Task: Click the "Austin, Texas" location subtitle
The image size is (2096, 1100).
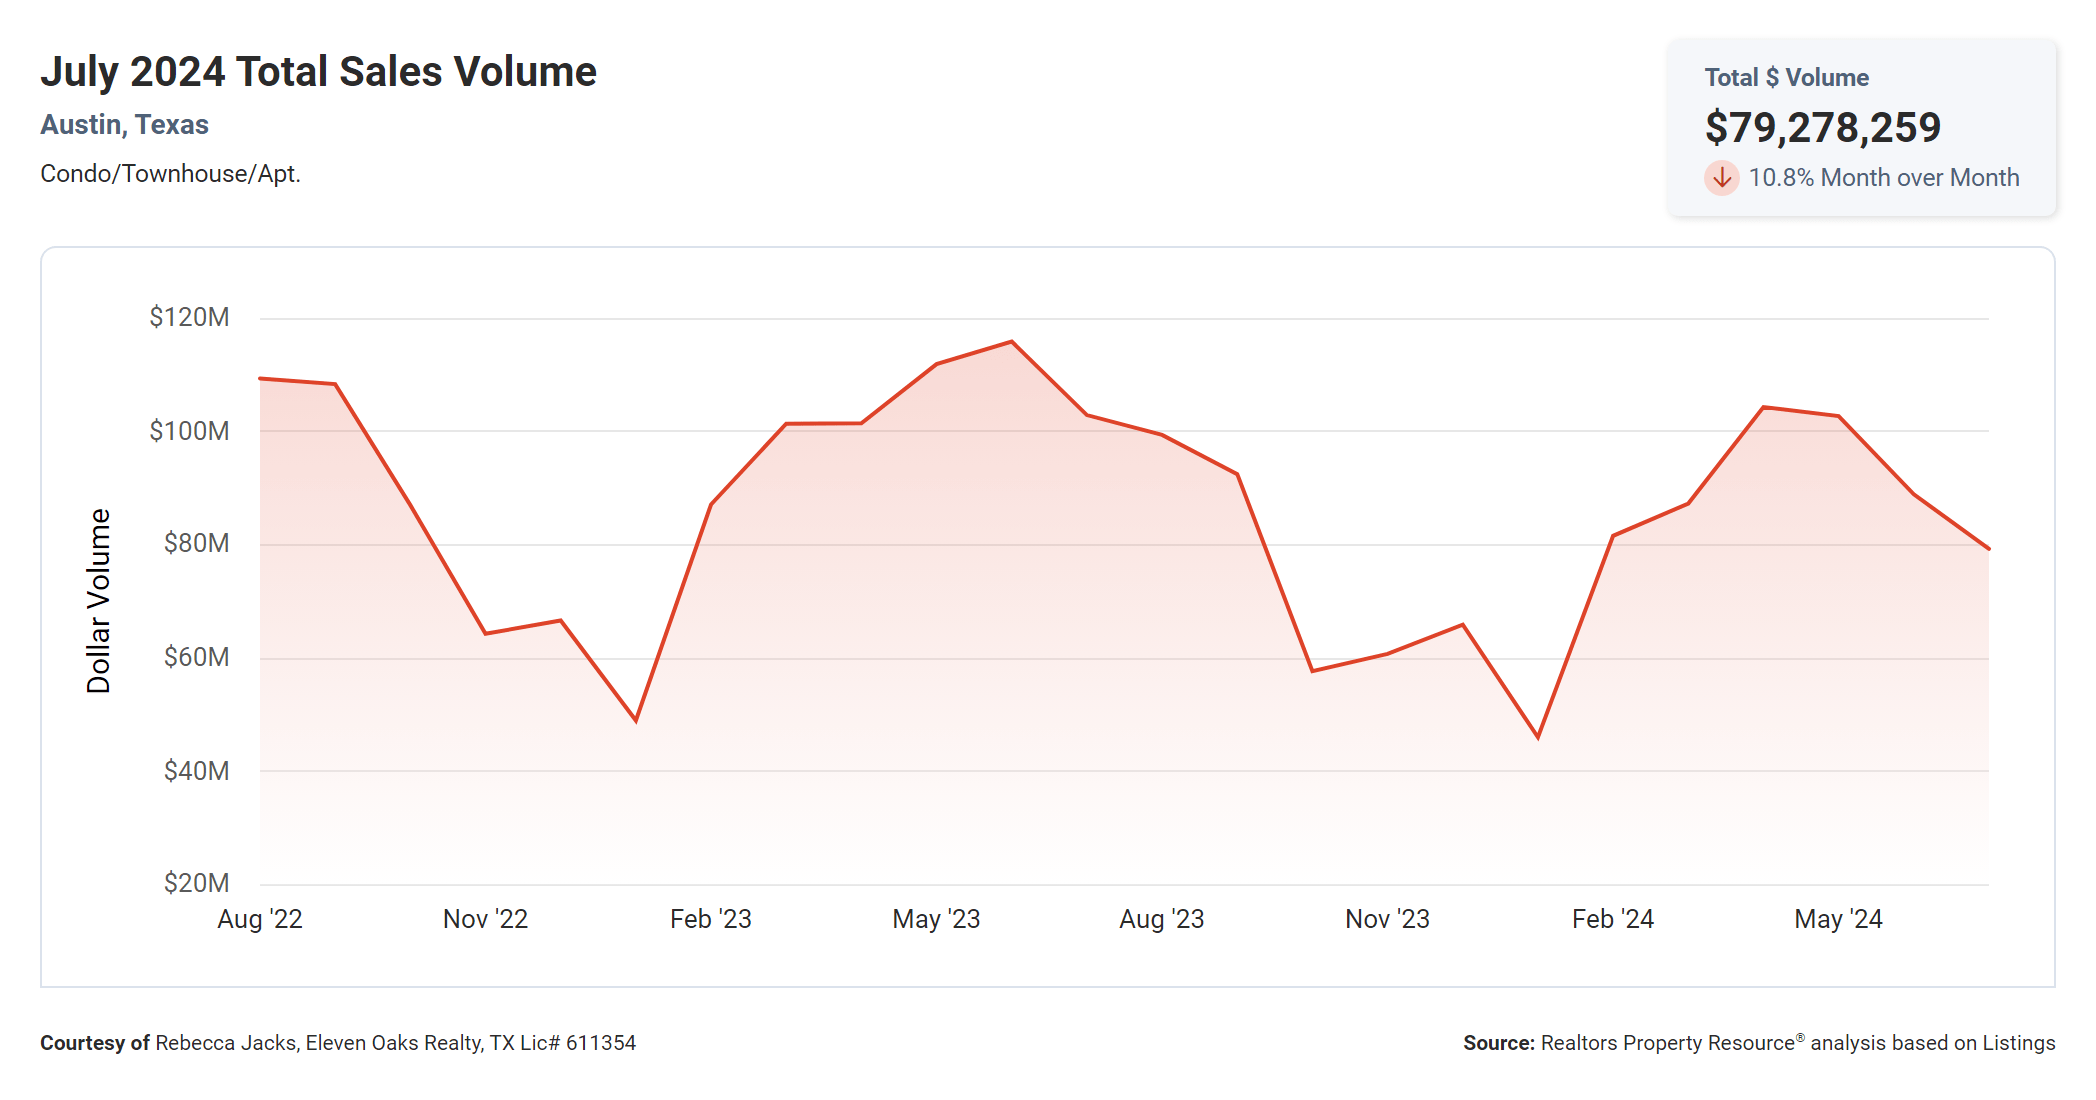Action: pos(124,125)
